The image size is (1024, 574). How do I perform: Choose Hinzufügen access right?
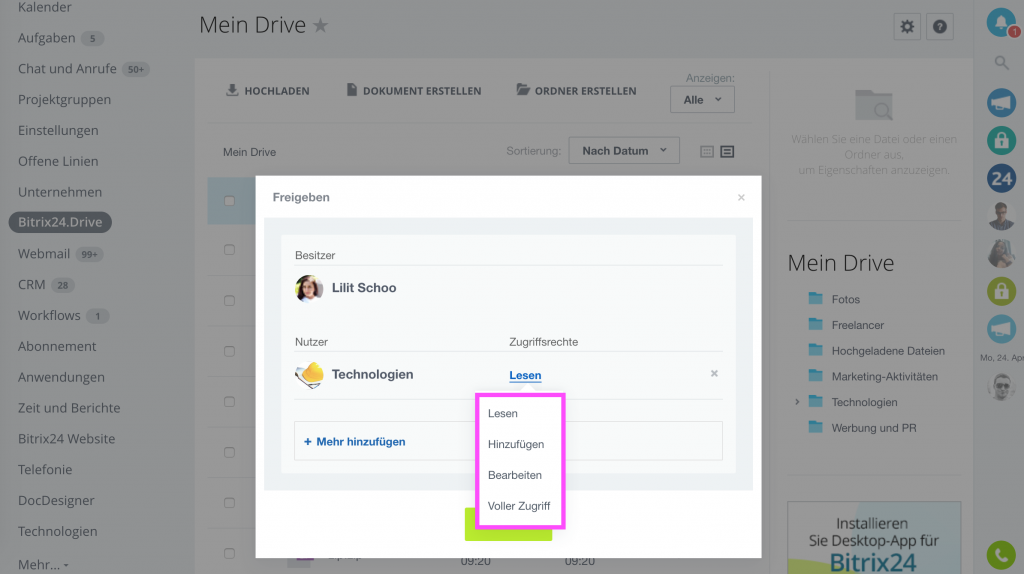(516, 444)
